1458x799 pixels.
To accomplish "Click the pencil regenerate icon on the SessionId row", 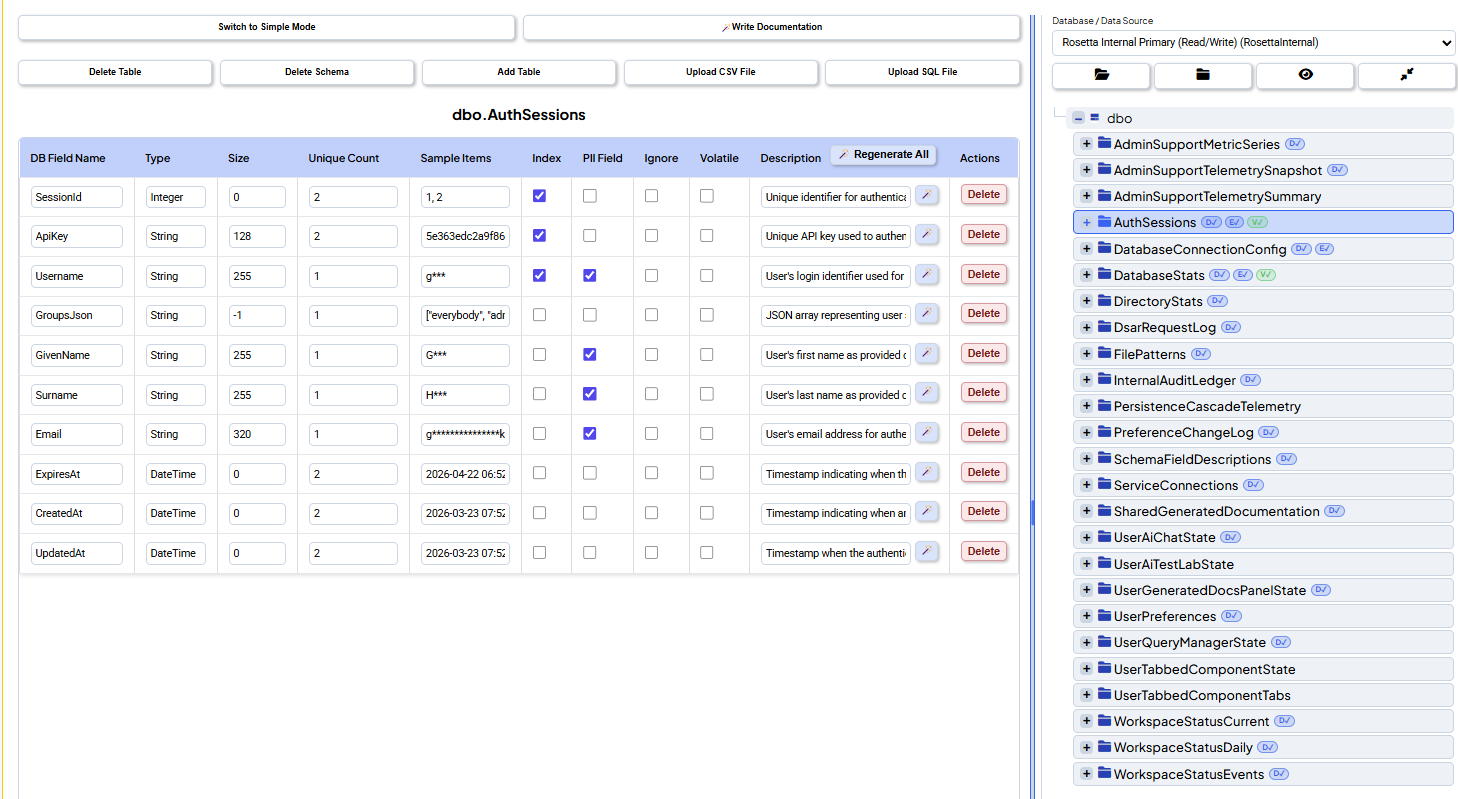I will [x=926, y=195].
